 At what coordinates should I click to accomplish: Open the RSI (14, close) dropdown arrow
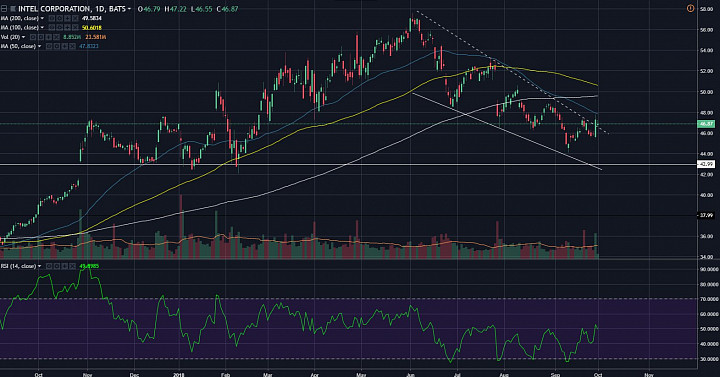coord(39,266)
